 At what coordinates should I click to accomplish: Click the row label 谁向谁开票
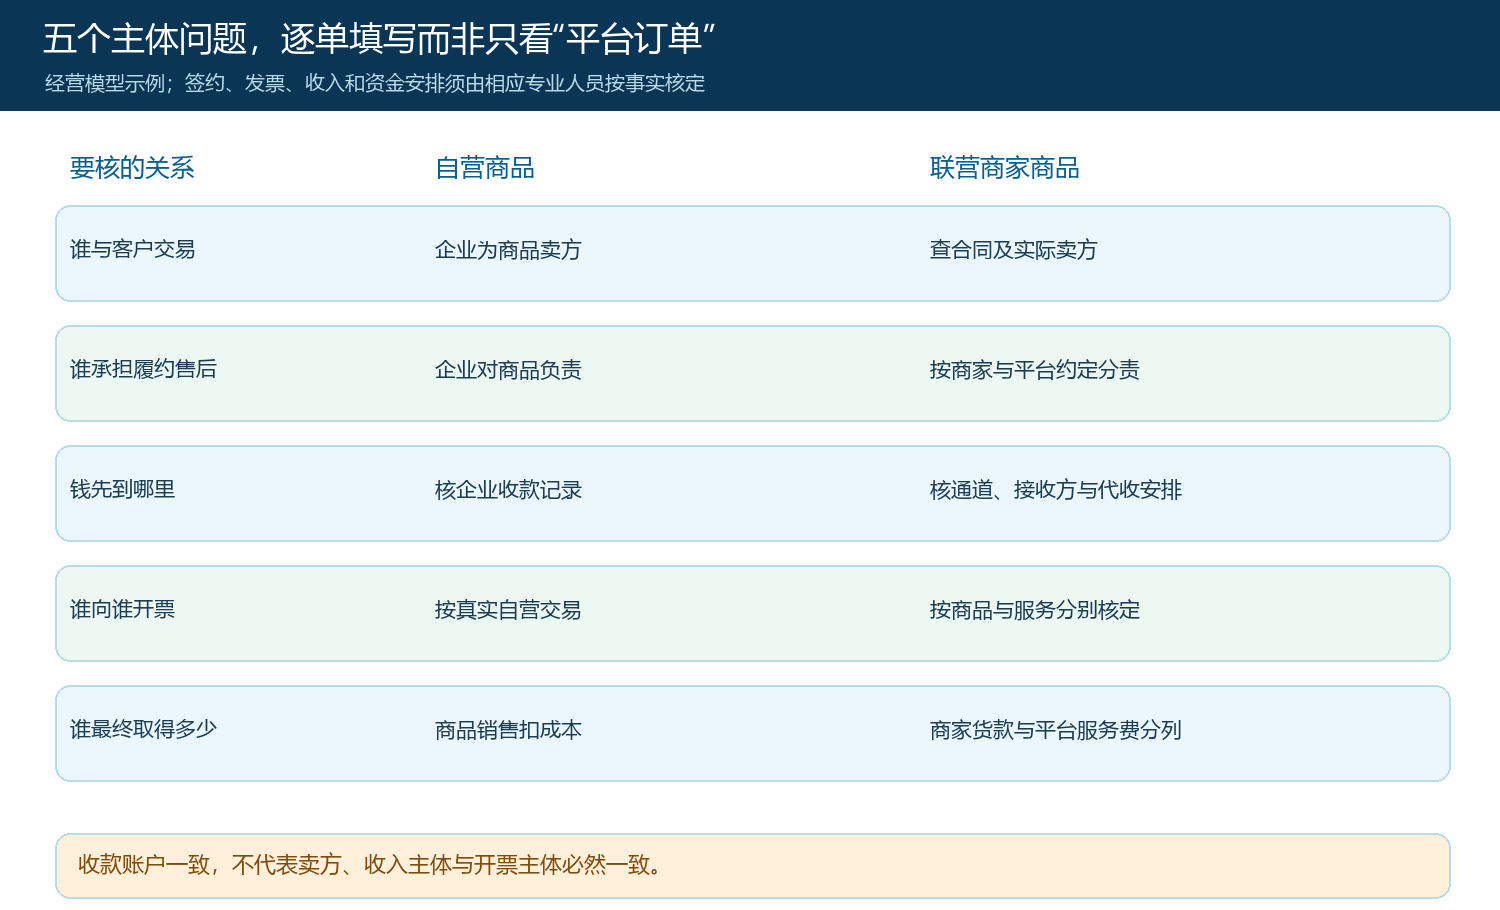pos(122,609)
